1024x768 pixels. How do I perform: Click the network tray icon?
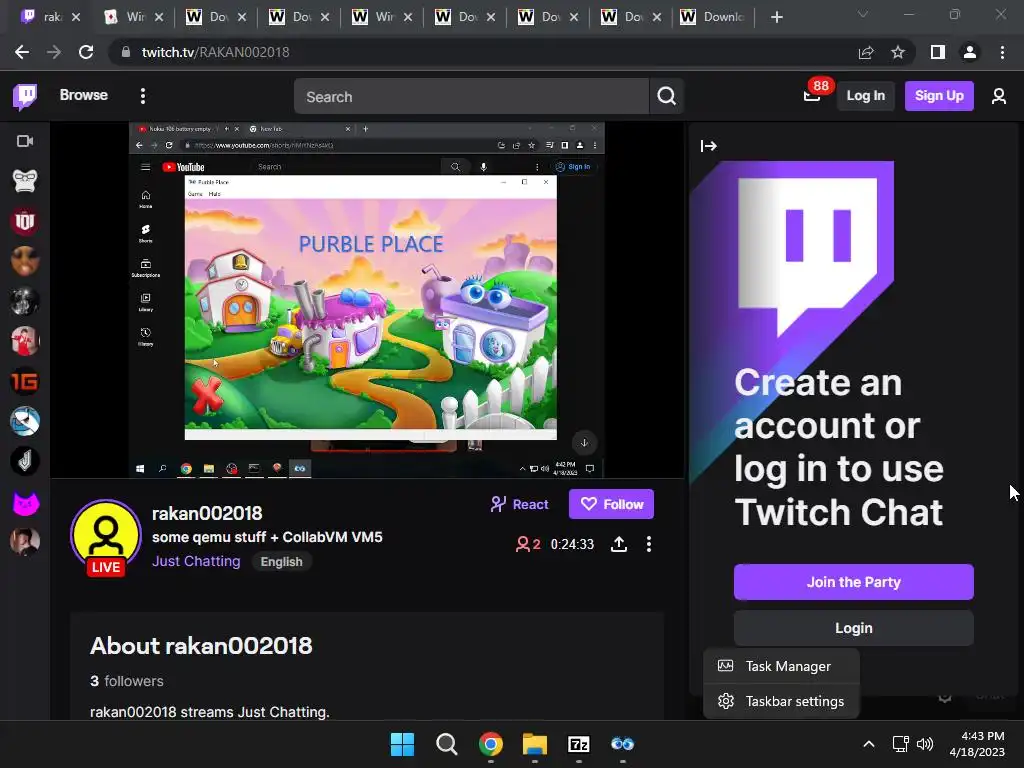pos(901,744)
